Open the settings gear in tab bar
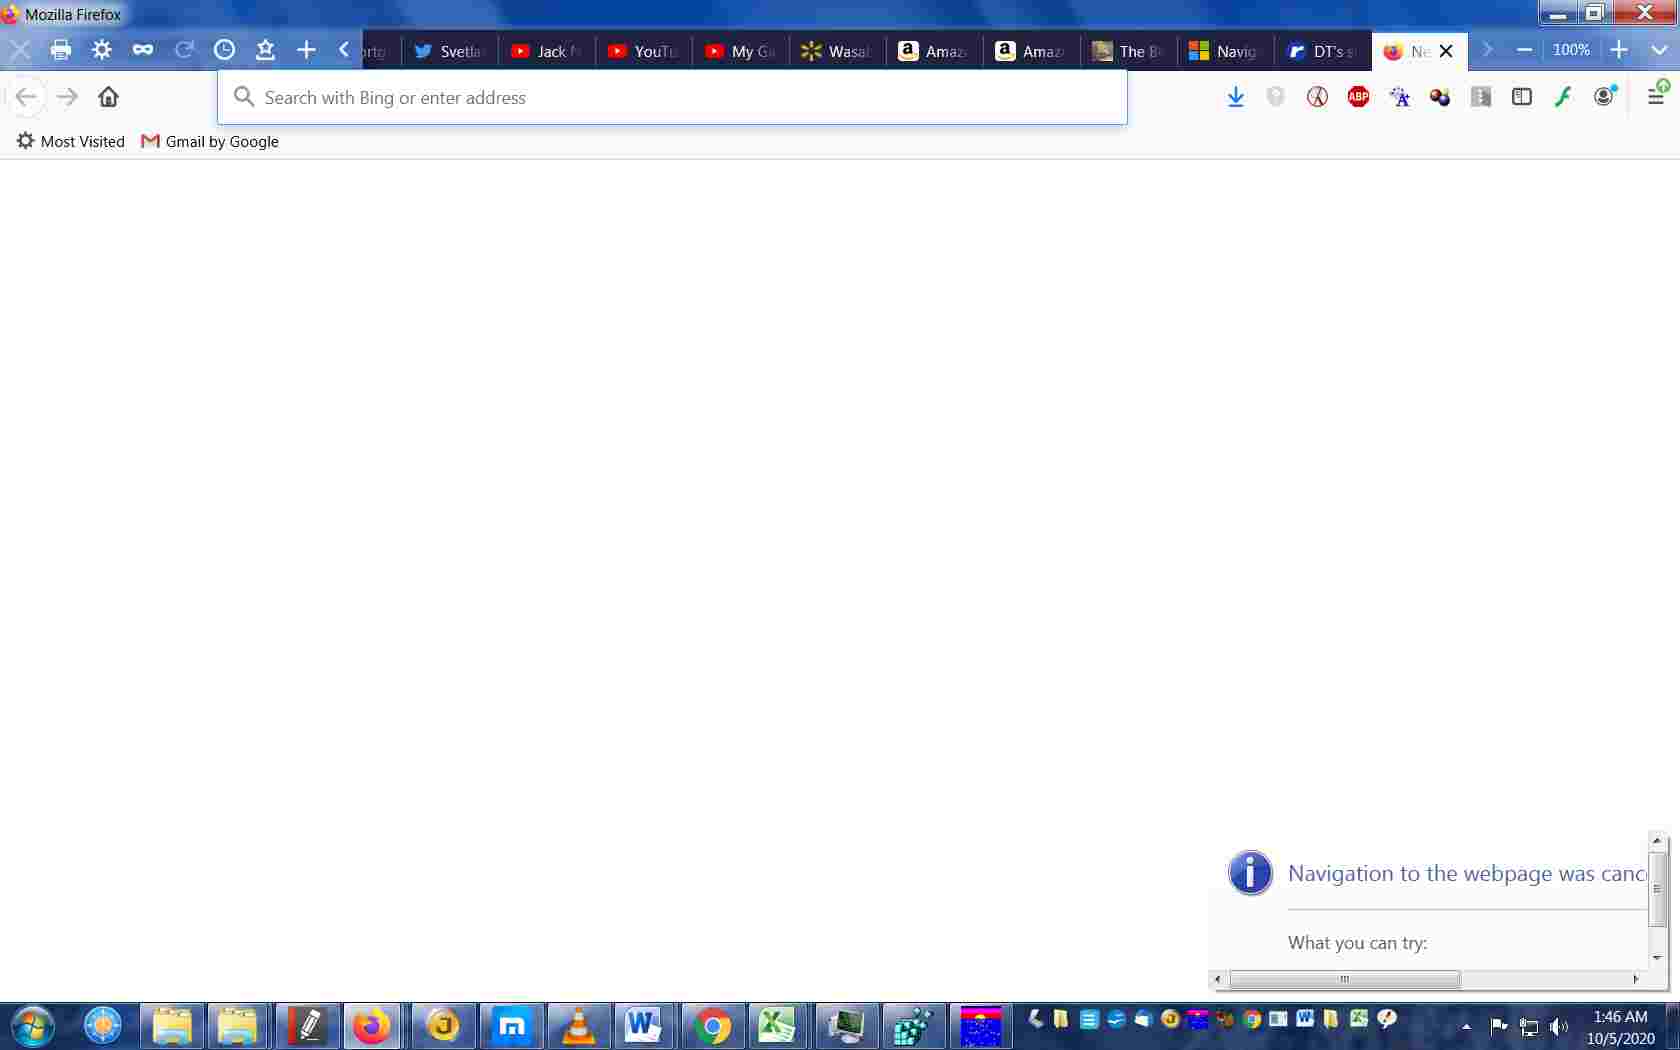The width and height of the screenshot is (1680, 1050). [x=102, y=49]
